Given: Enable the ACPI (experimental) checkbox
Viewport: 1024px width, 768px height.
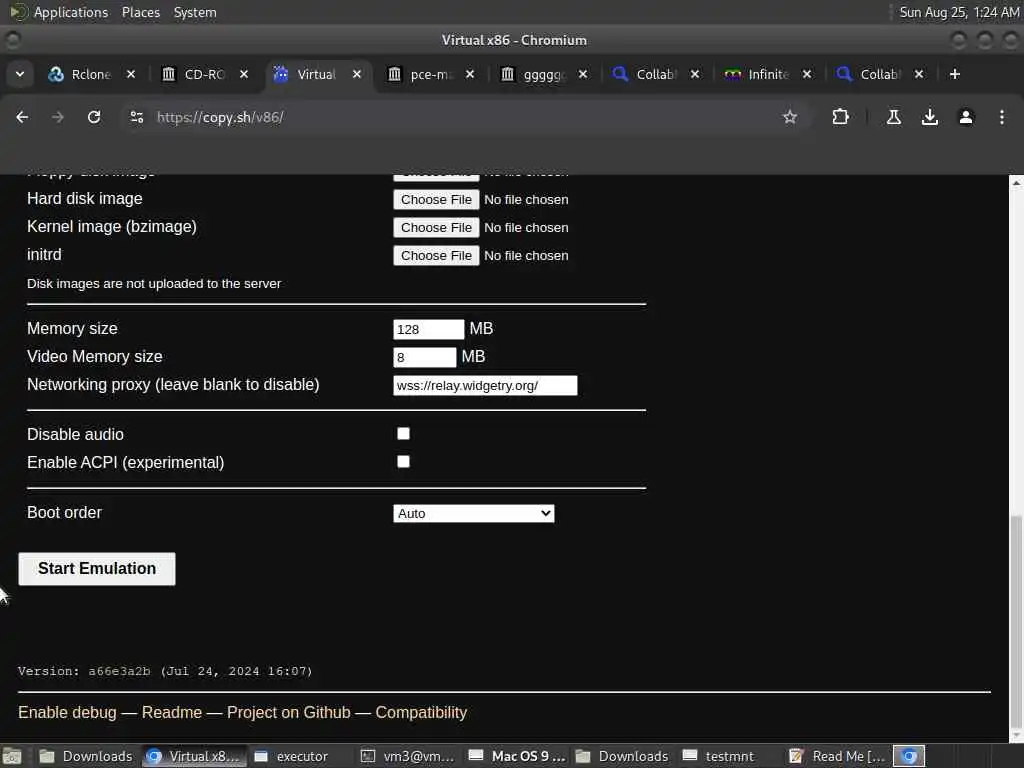Looking at the screenshot, I should (404, 462).
